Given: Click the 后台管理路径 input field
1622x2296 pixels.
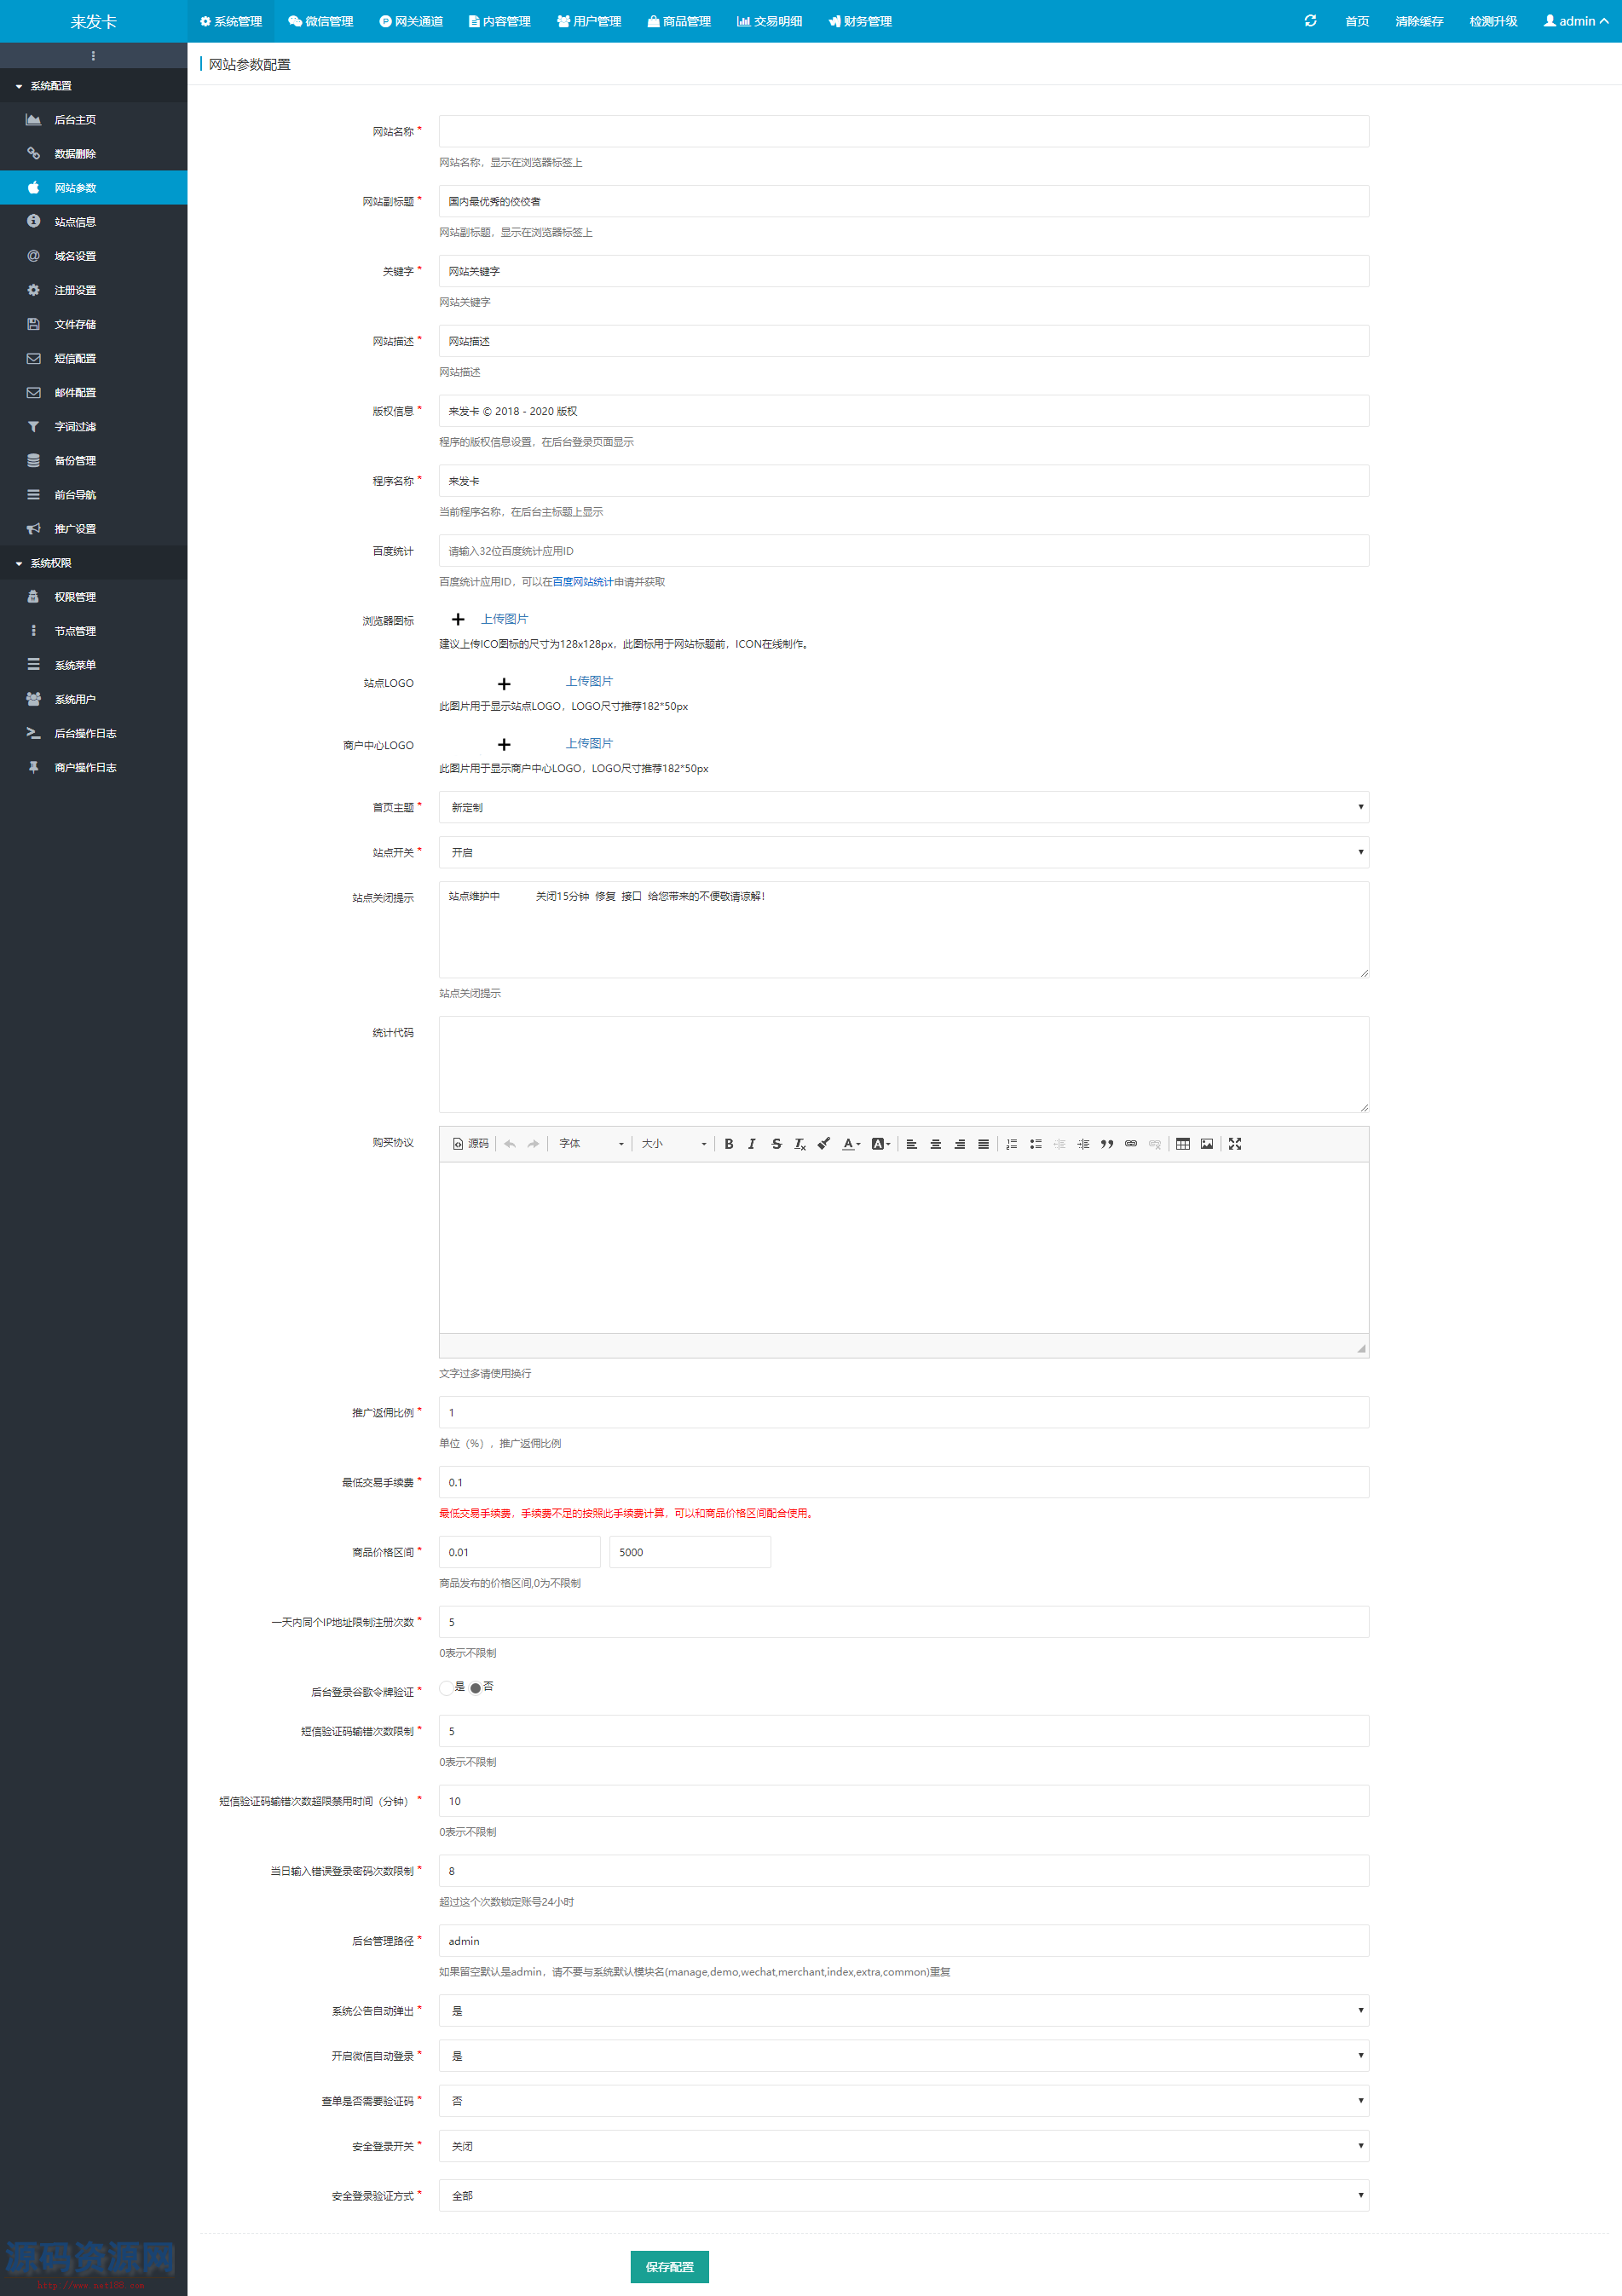Looking at the screenshot, I should [x=904, y=1940].
